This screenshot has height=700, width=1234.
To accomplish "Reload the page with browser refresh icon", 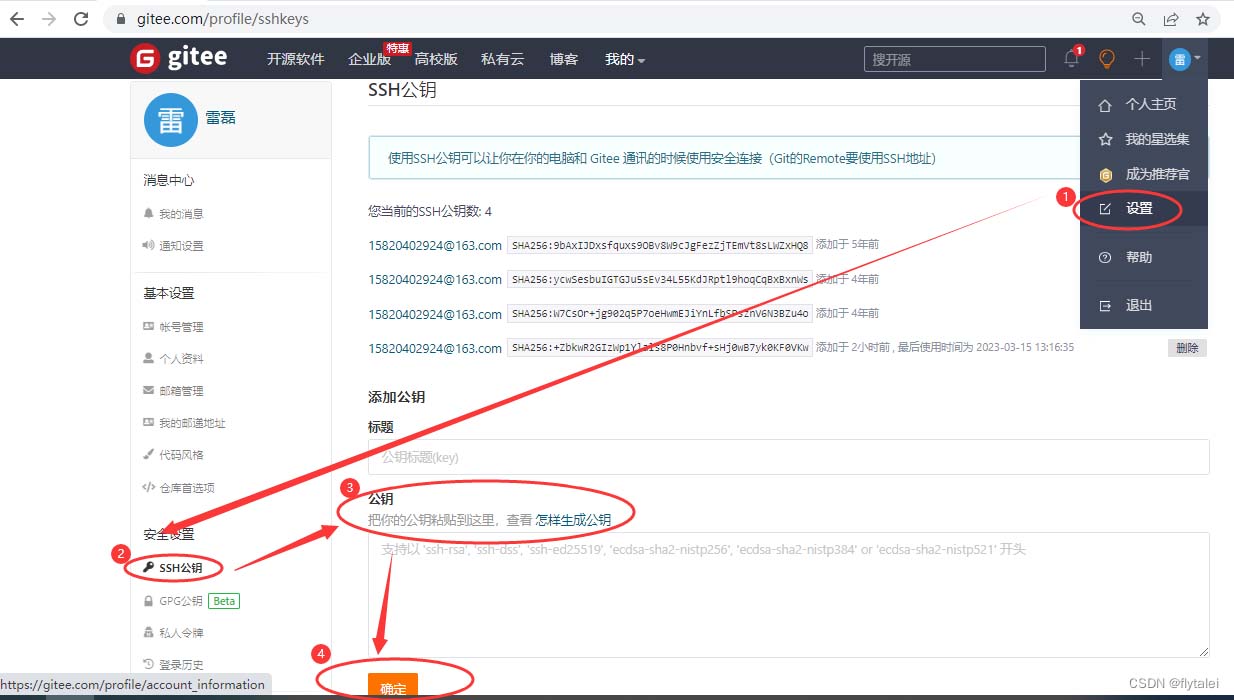I will click(81, 19).
